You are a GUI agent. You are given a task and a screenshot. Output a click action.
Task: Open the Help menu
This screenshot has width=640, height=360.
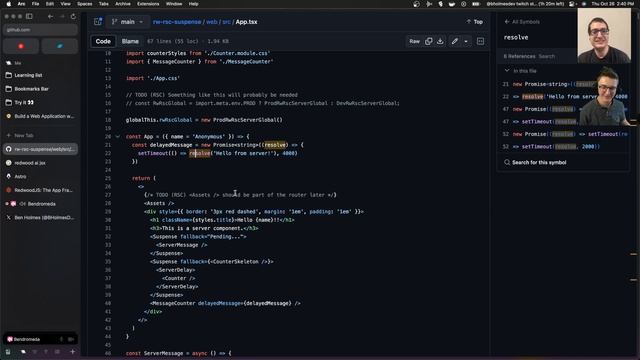tap(193, 4)
